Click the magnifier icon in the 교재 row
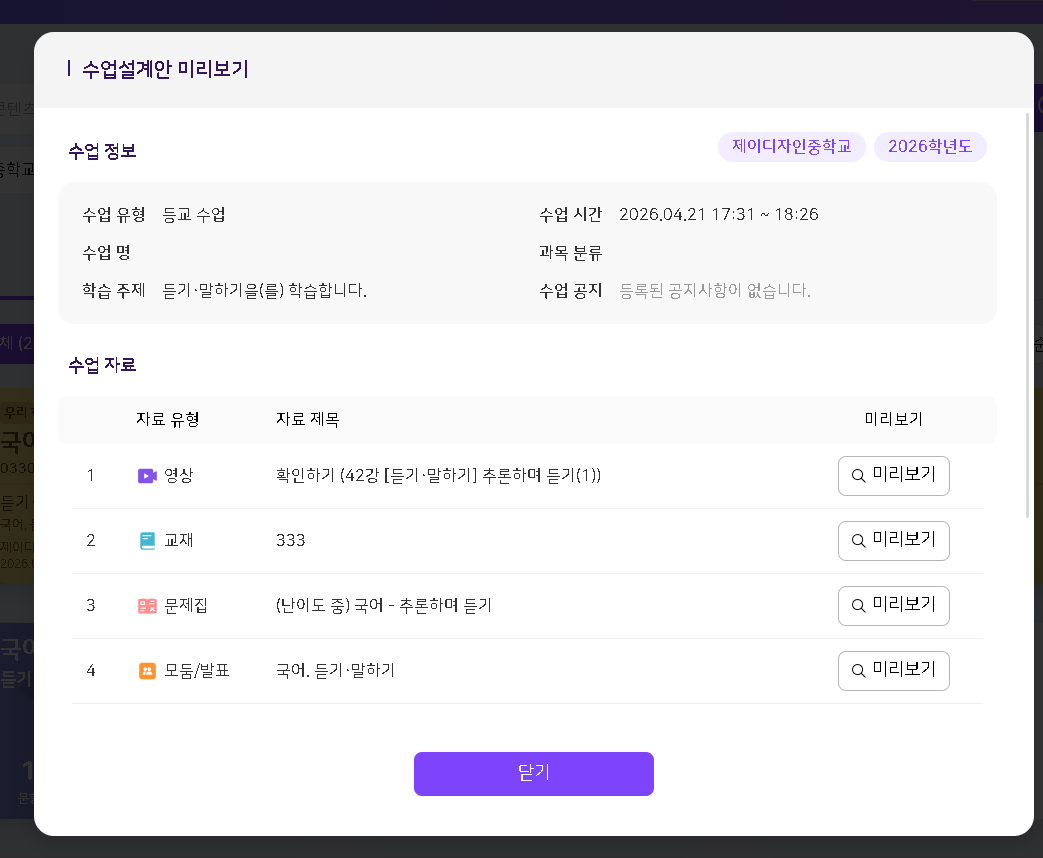Screen dimensions: 1043x858 [858, 541]
